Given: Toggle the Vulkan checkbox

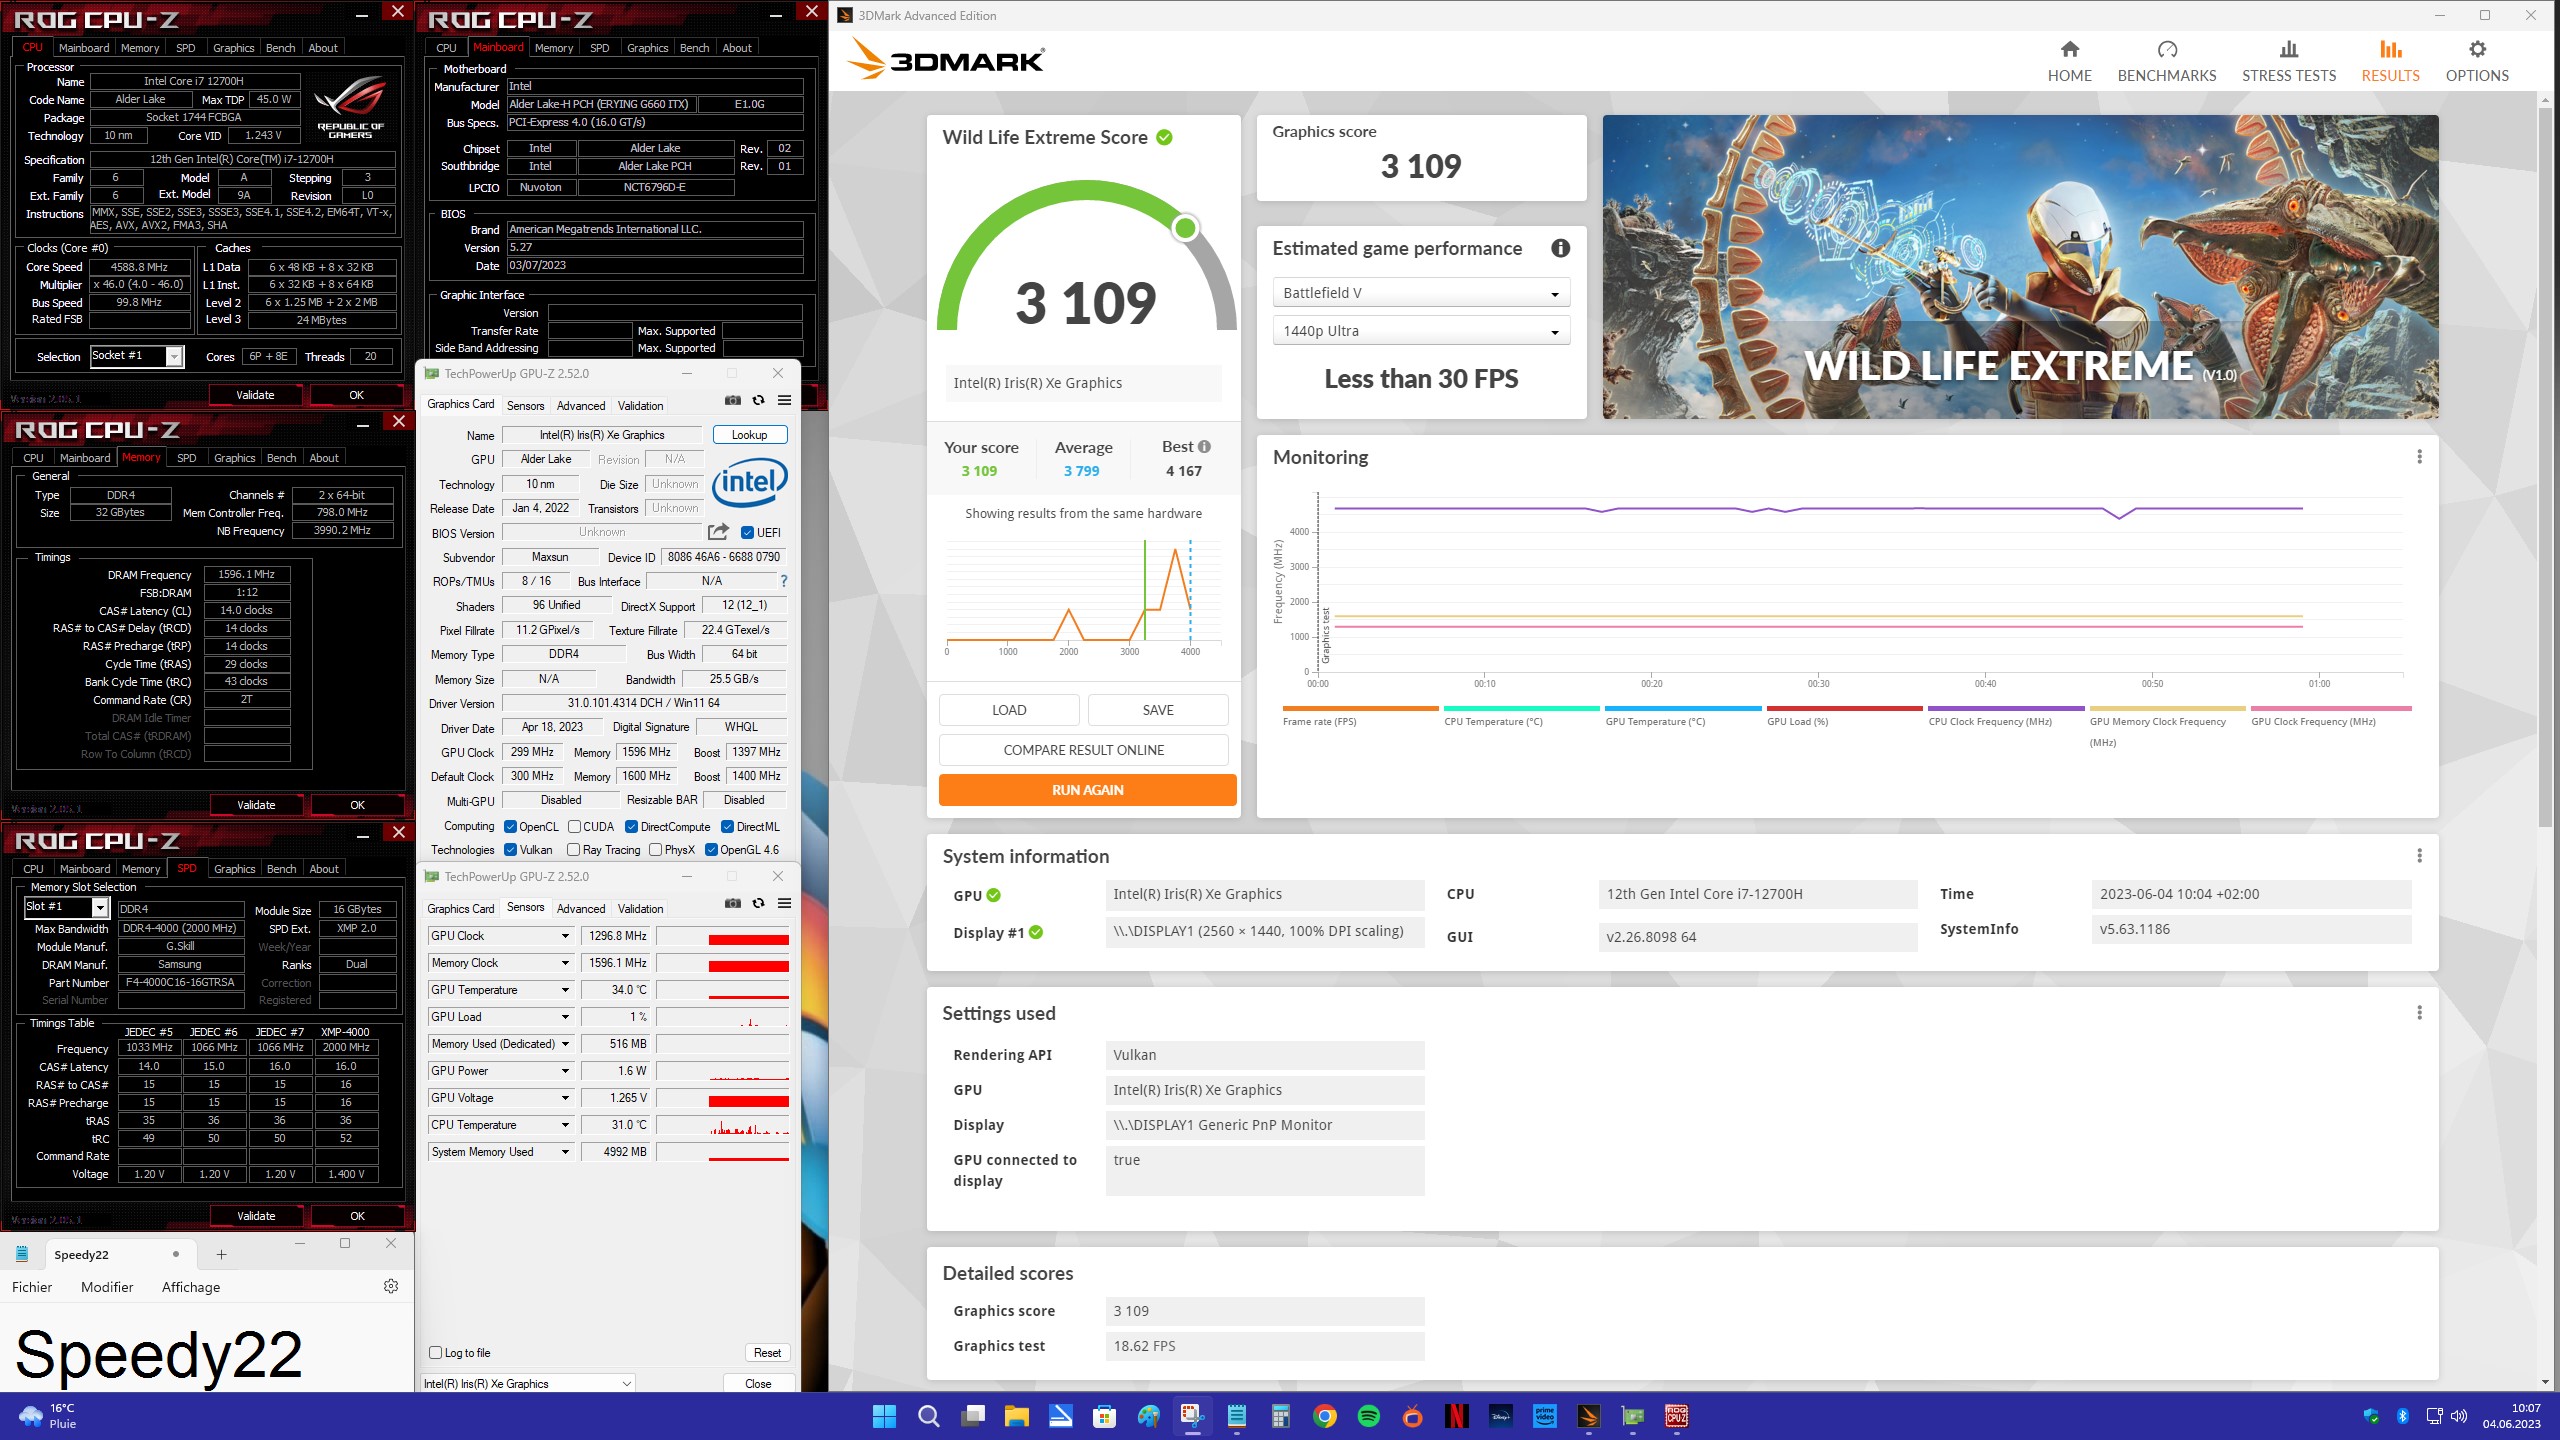Looking at the screenshot, I should (510, 850).
